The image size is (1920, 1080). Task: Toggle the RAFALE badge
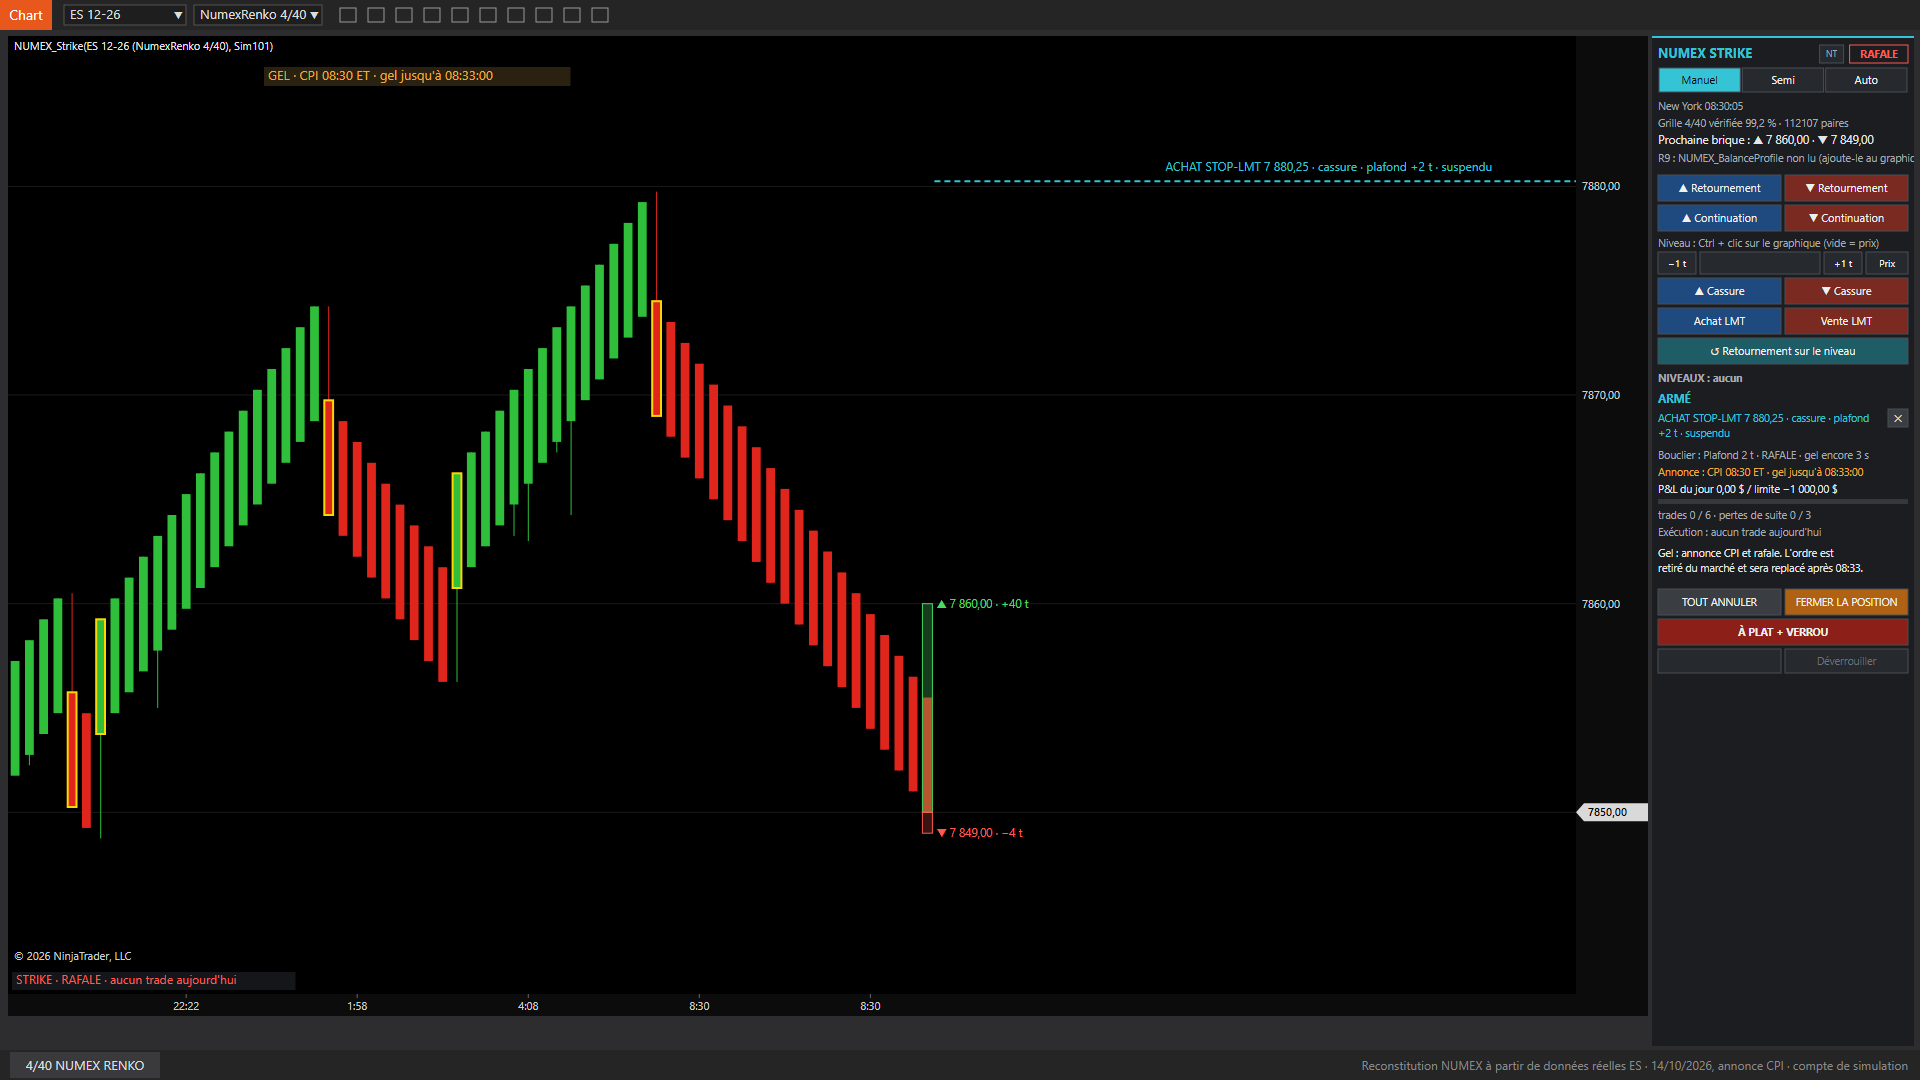coord(1879,54)
